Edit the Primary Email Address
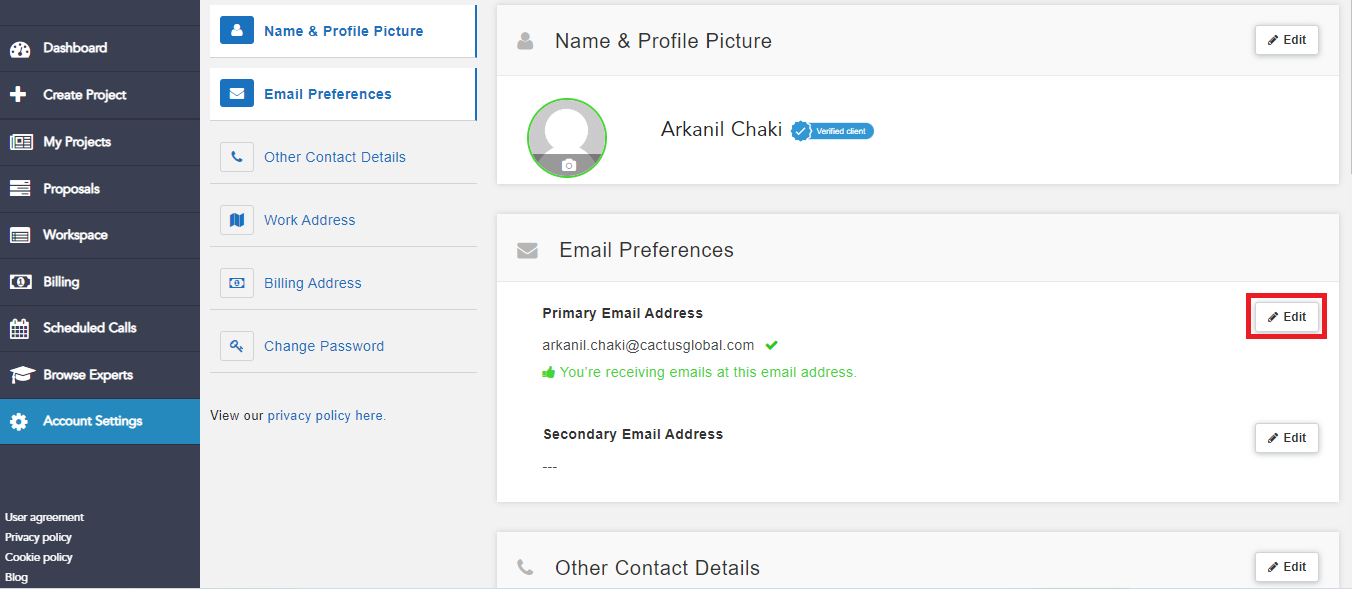Image resolution: width=1352 pixels, height=589 pixels. tap(1286, 317)
